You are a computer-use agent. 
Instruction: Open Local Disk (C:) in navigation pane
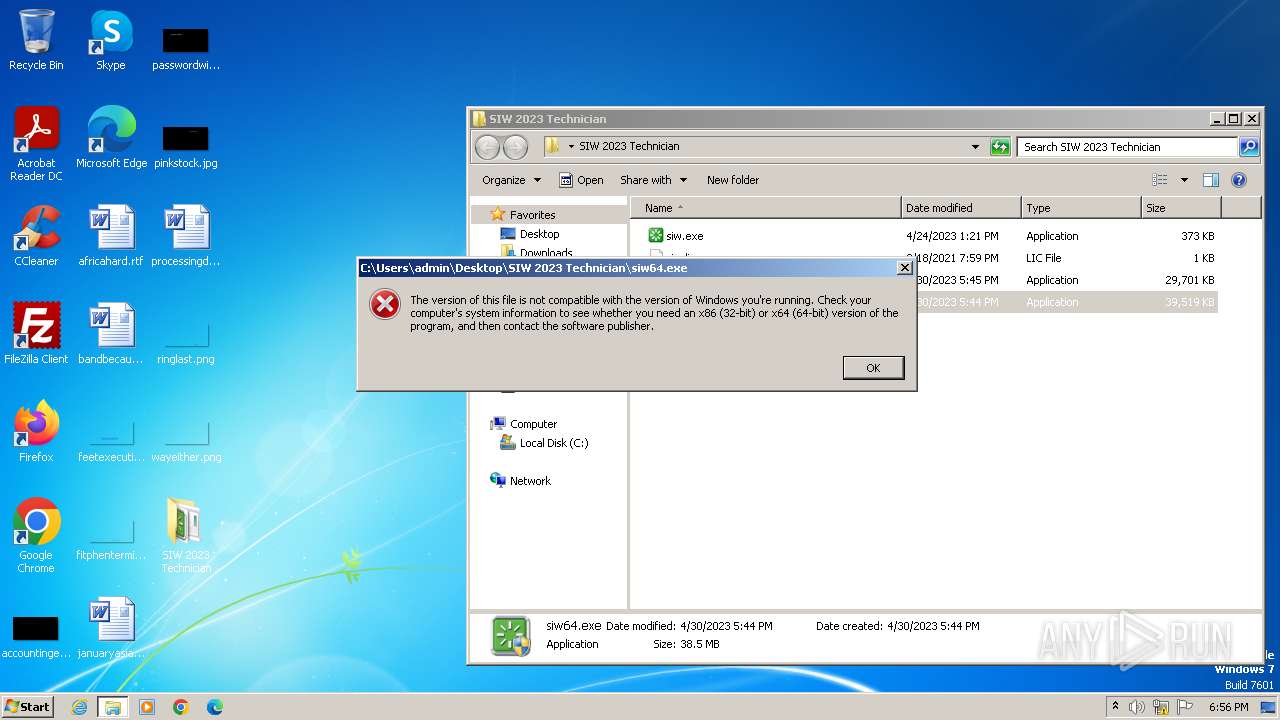(x=554, y=443)
